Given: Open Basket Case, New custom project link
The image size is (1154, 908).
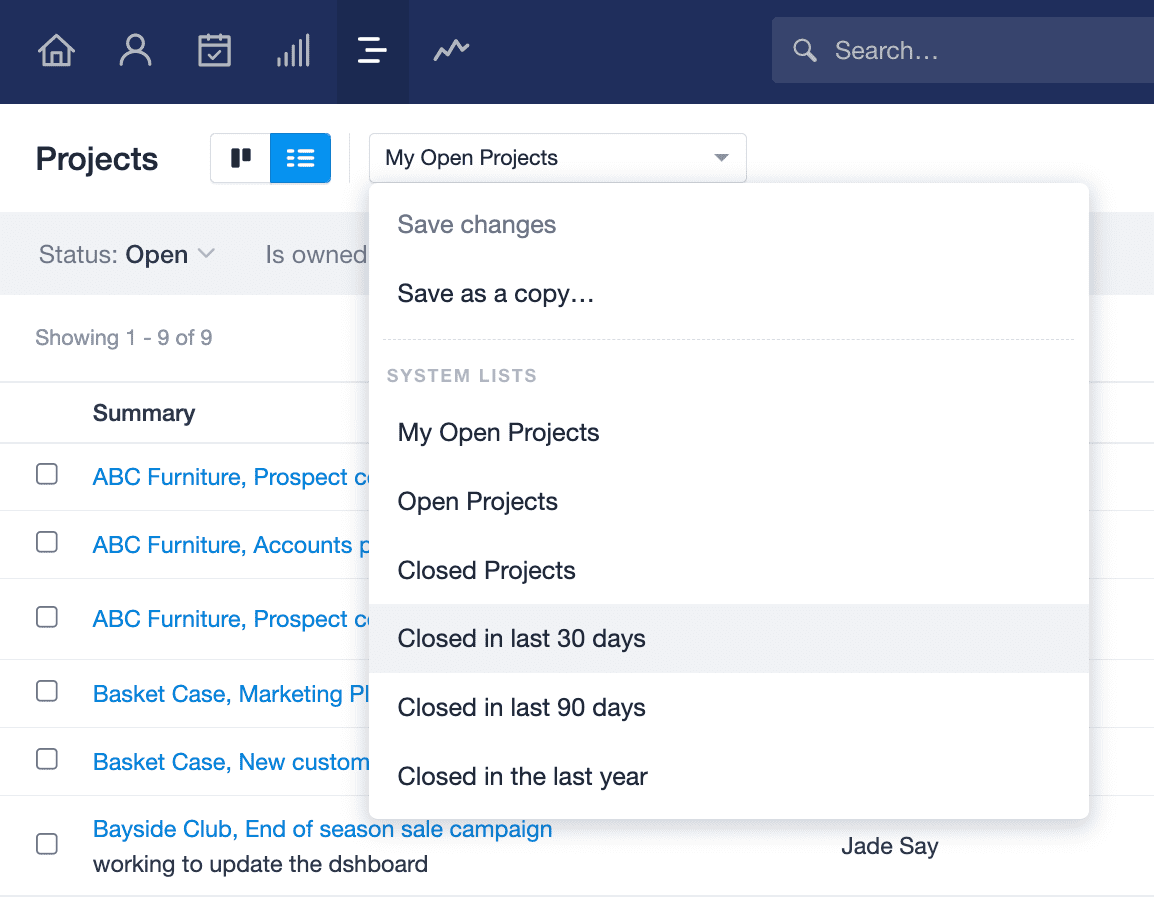Looking at the screenshot, I should (x=230, y=762).
